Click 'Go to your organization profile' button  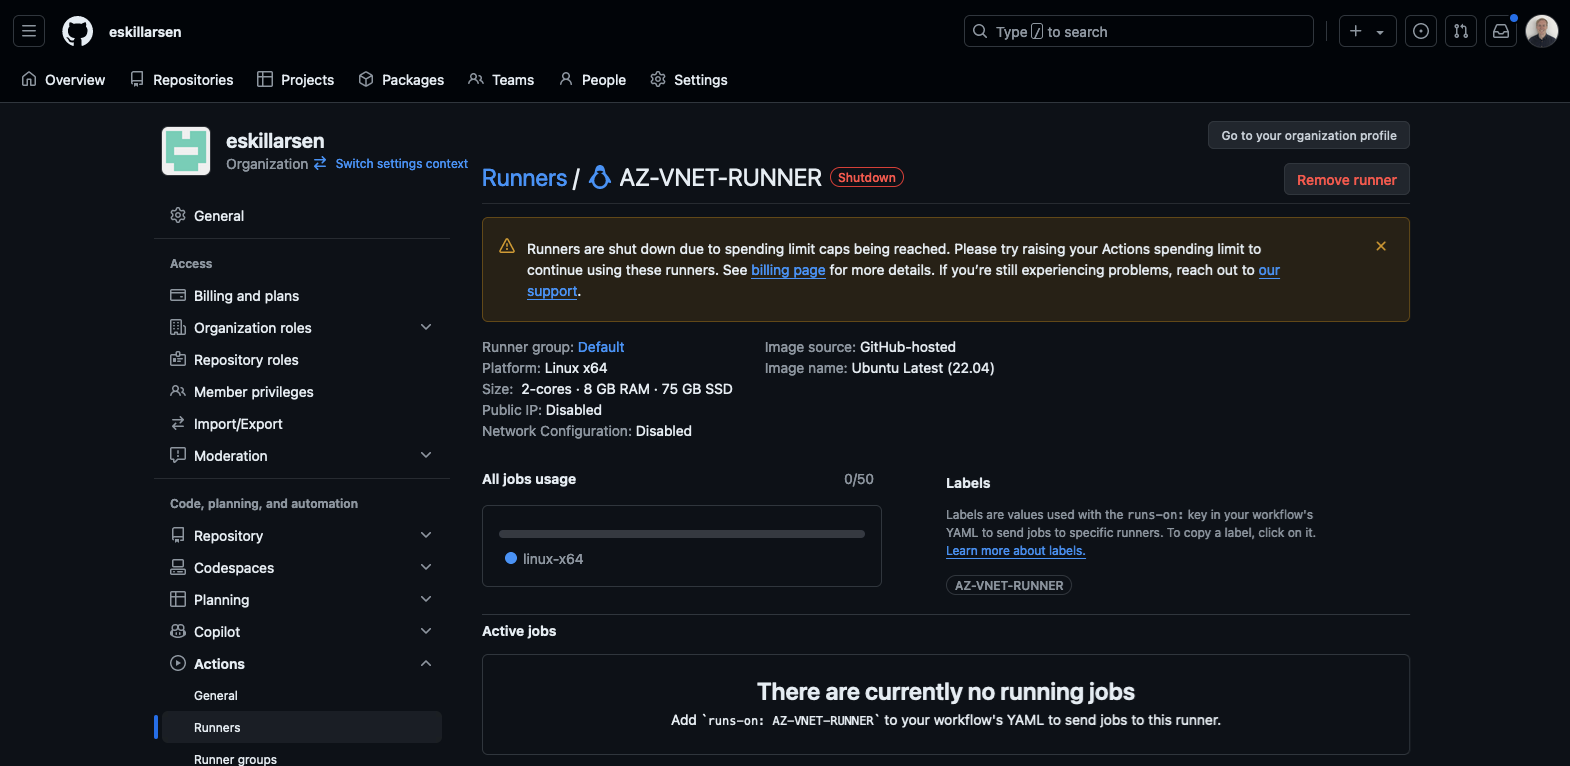1309,135
